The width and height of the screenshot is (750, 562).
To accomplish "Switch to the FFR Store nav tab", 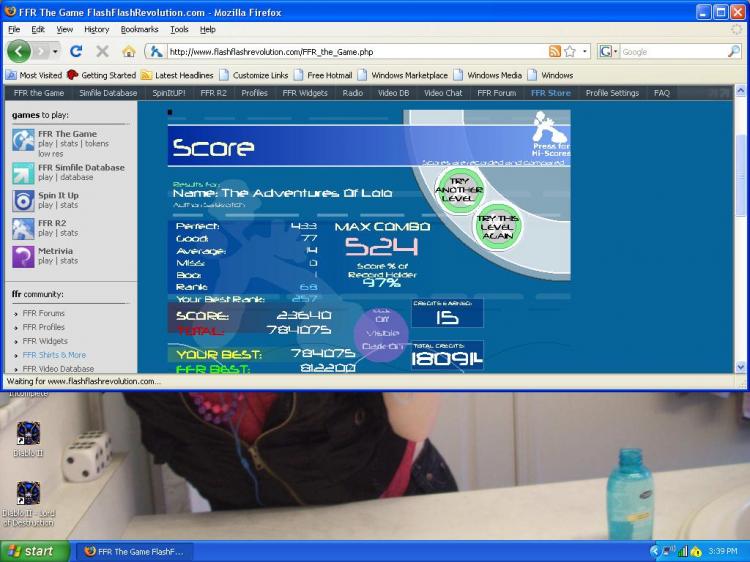I will [x=550, y=93].
